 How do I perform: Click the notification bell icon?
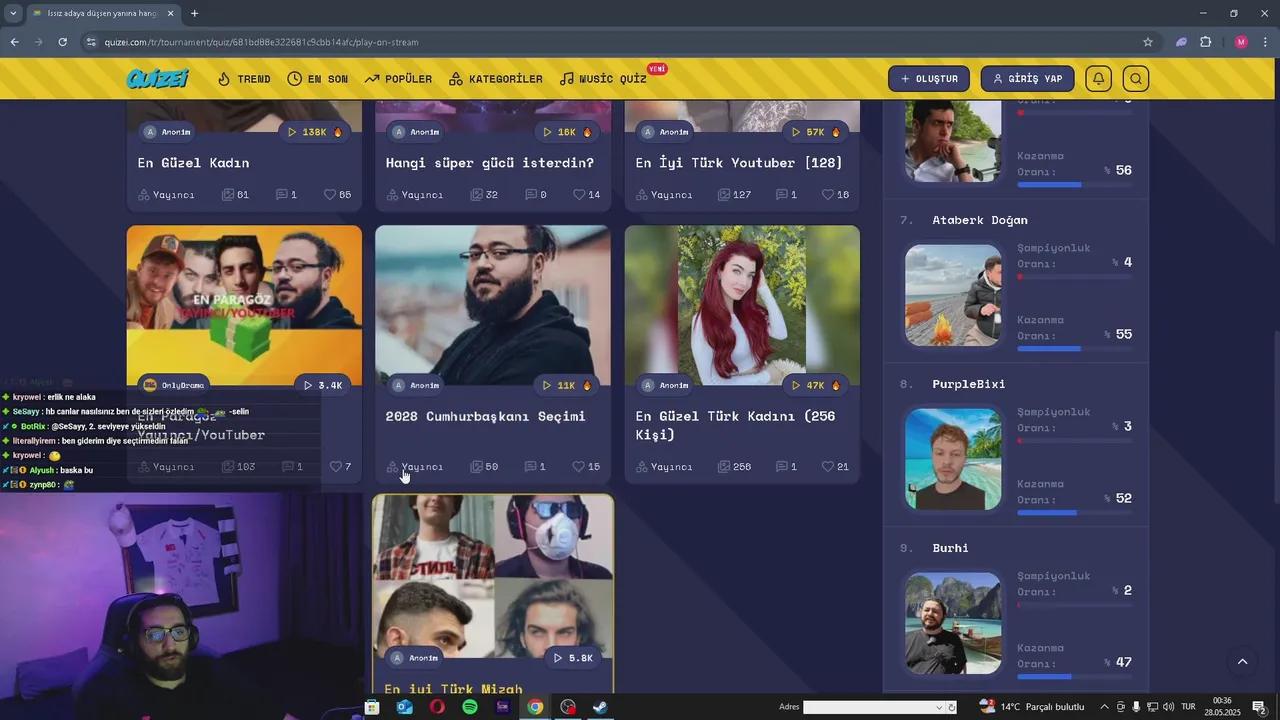pyautogui.click(x=1098, y=79)
